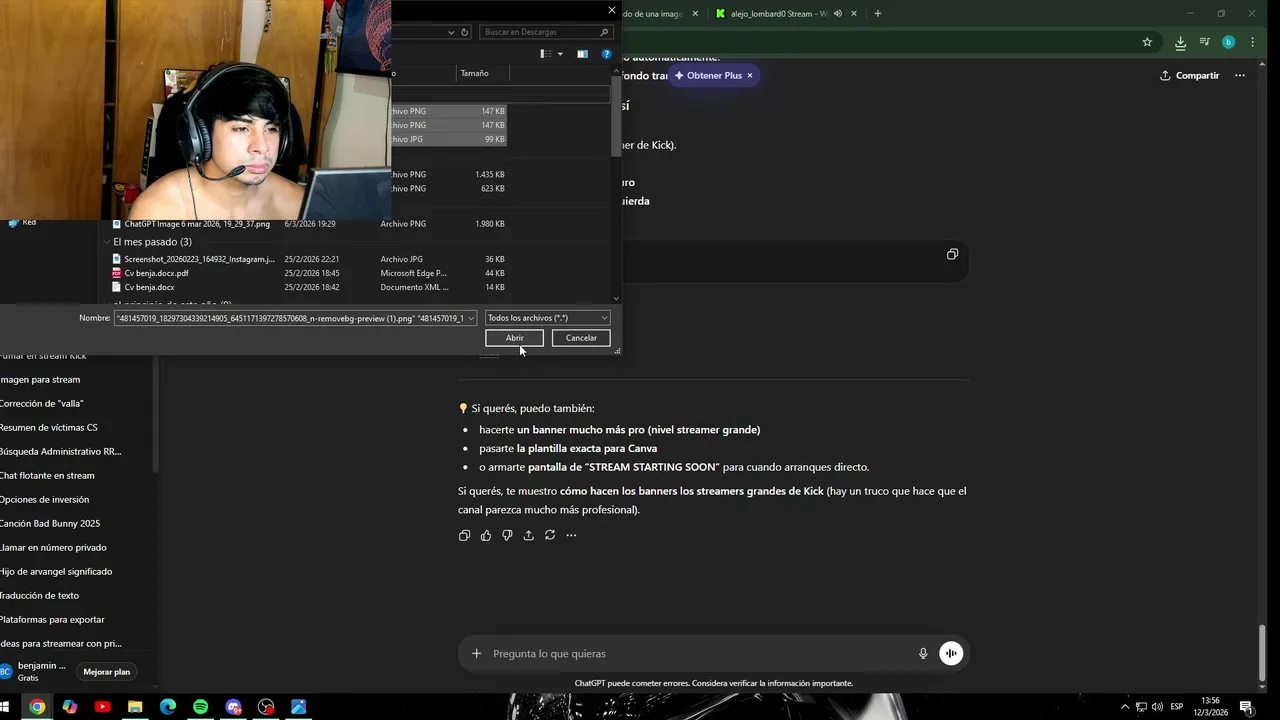Dislike the response with thumbs down
This screenshot has width=1280, height=720.
click(x=507, y=535)
